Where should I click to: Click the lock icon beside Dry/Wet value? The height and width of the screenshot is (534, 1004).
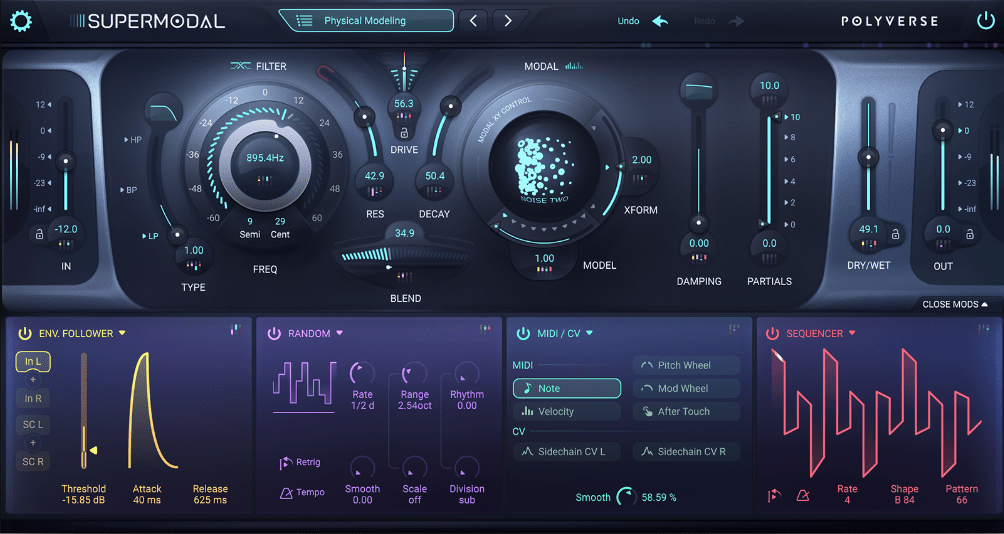(x=896, y=234)
